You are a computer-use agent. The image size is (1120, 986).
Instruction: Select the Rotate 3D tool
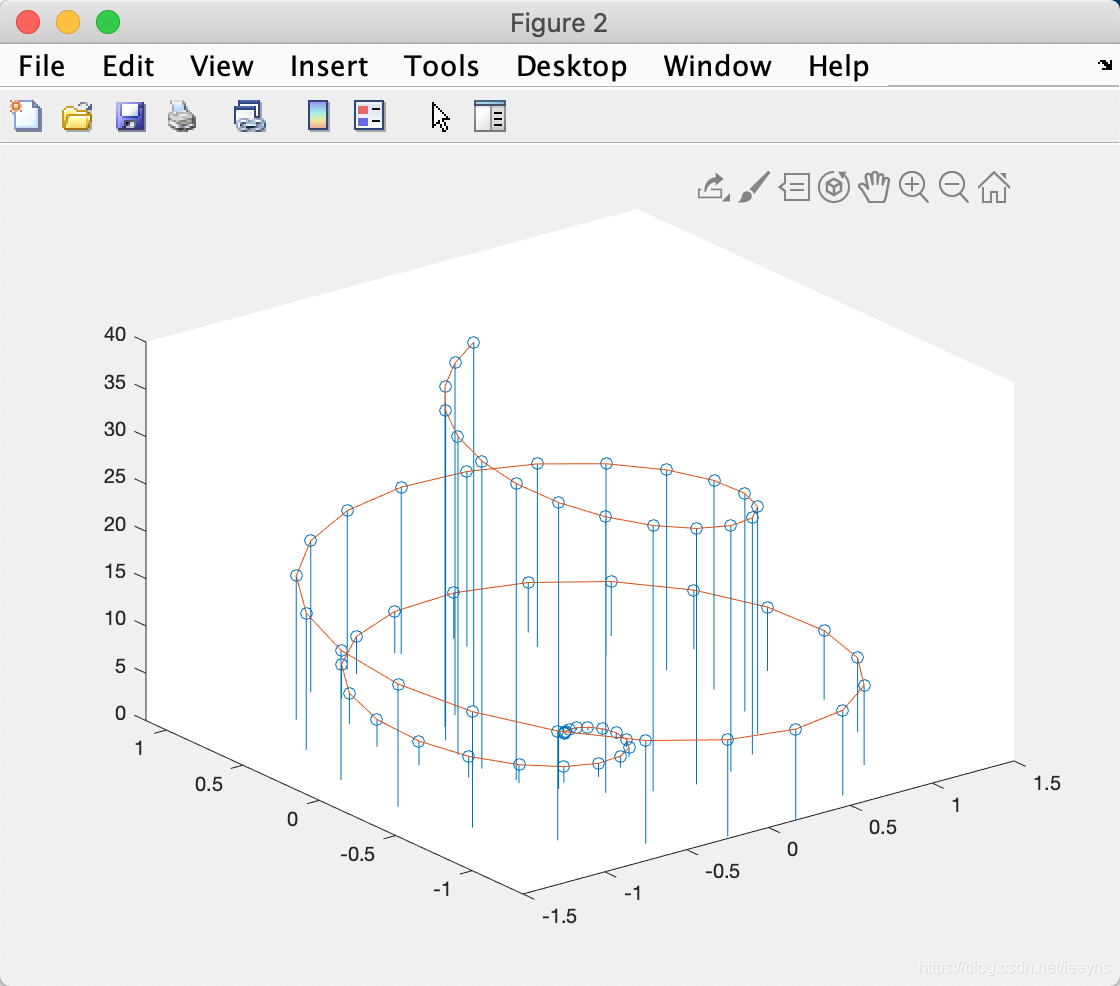(x=834, y=187)
